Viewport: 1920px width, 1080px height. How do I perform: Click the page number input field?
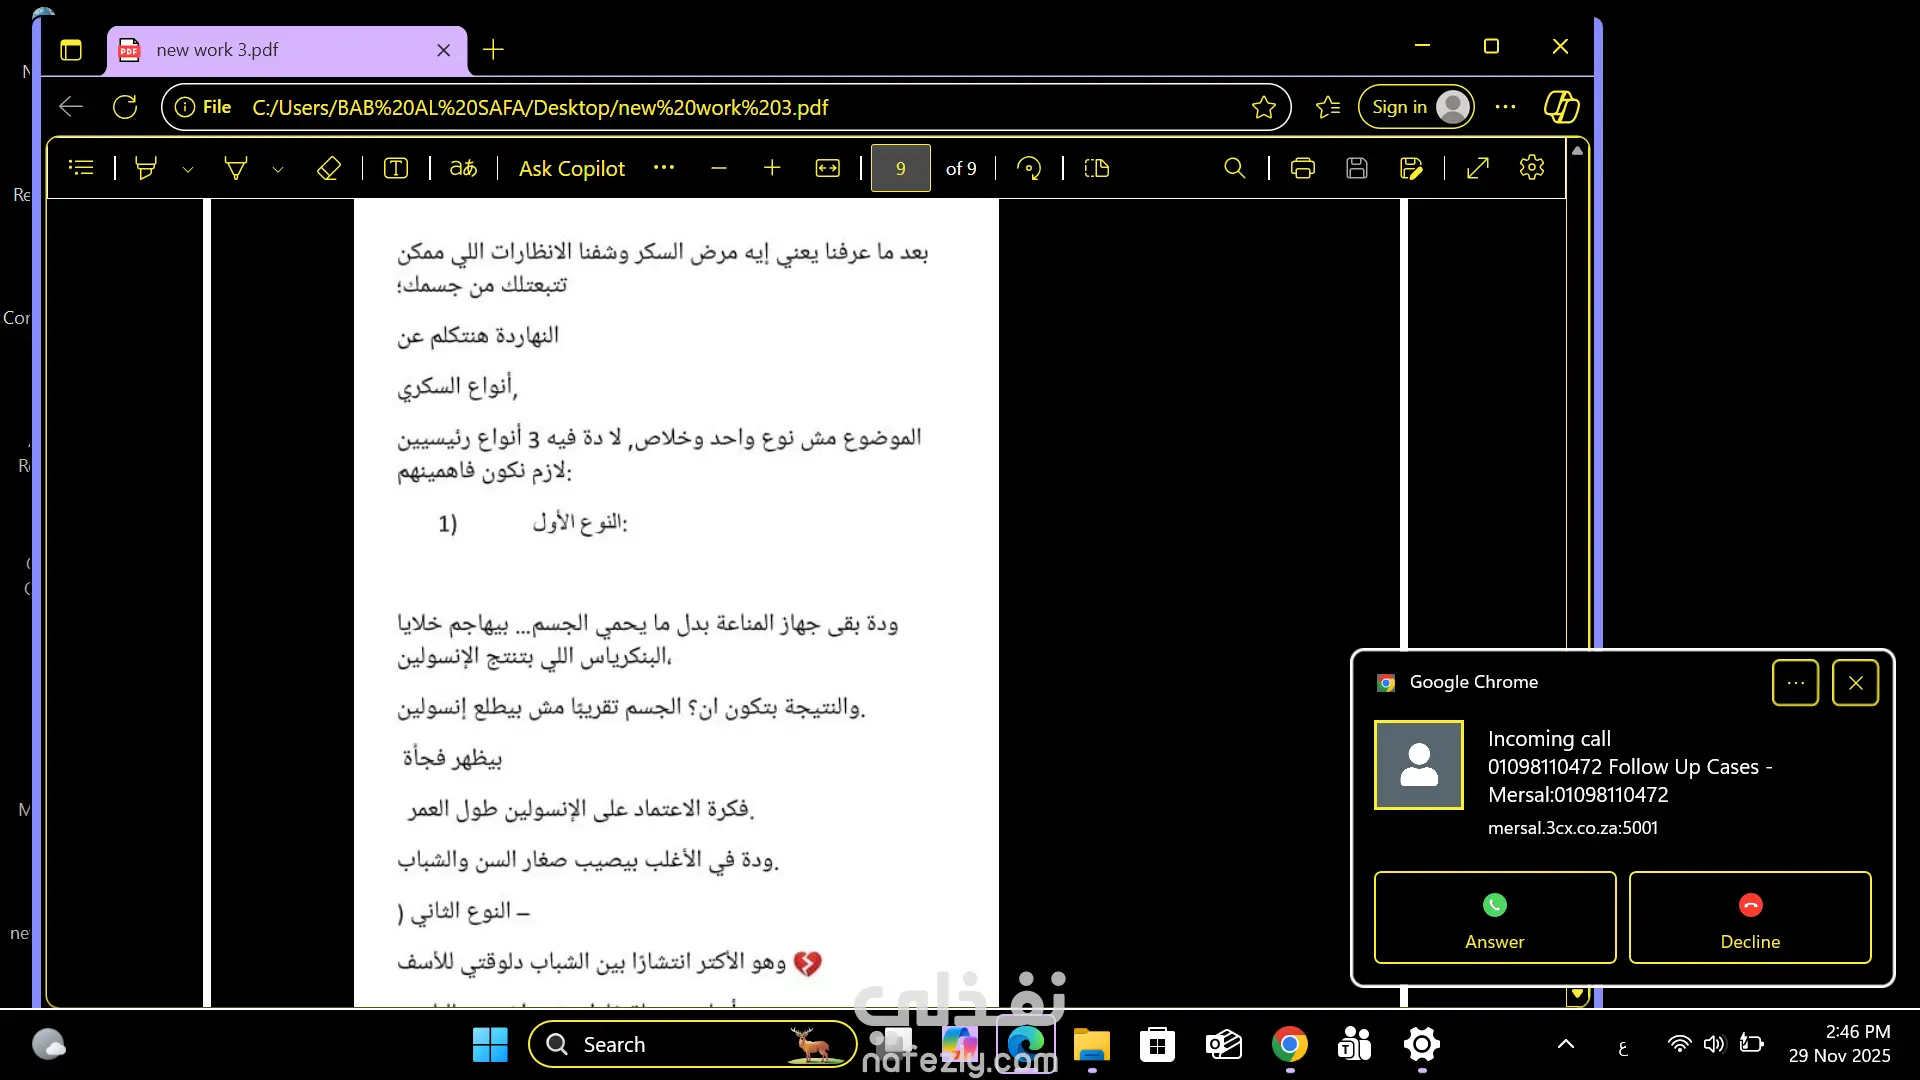coord(900,168)
